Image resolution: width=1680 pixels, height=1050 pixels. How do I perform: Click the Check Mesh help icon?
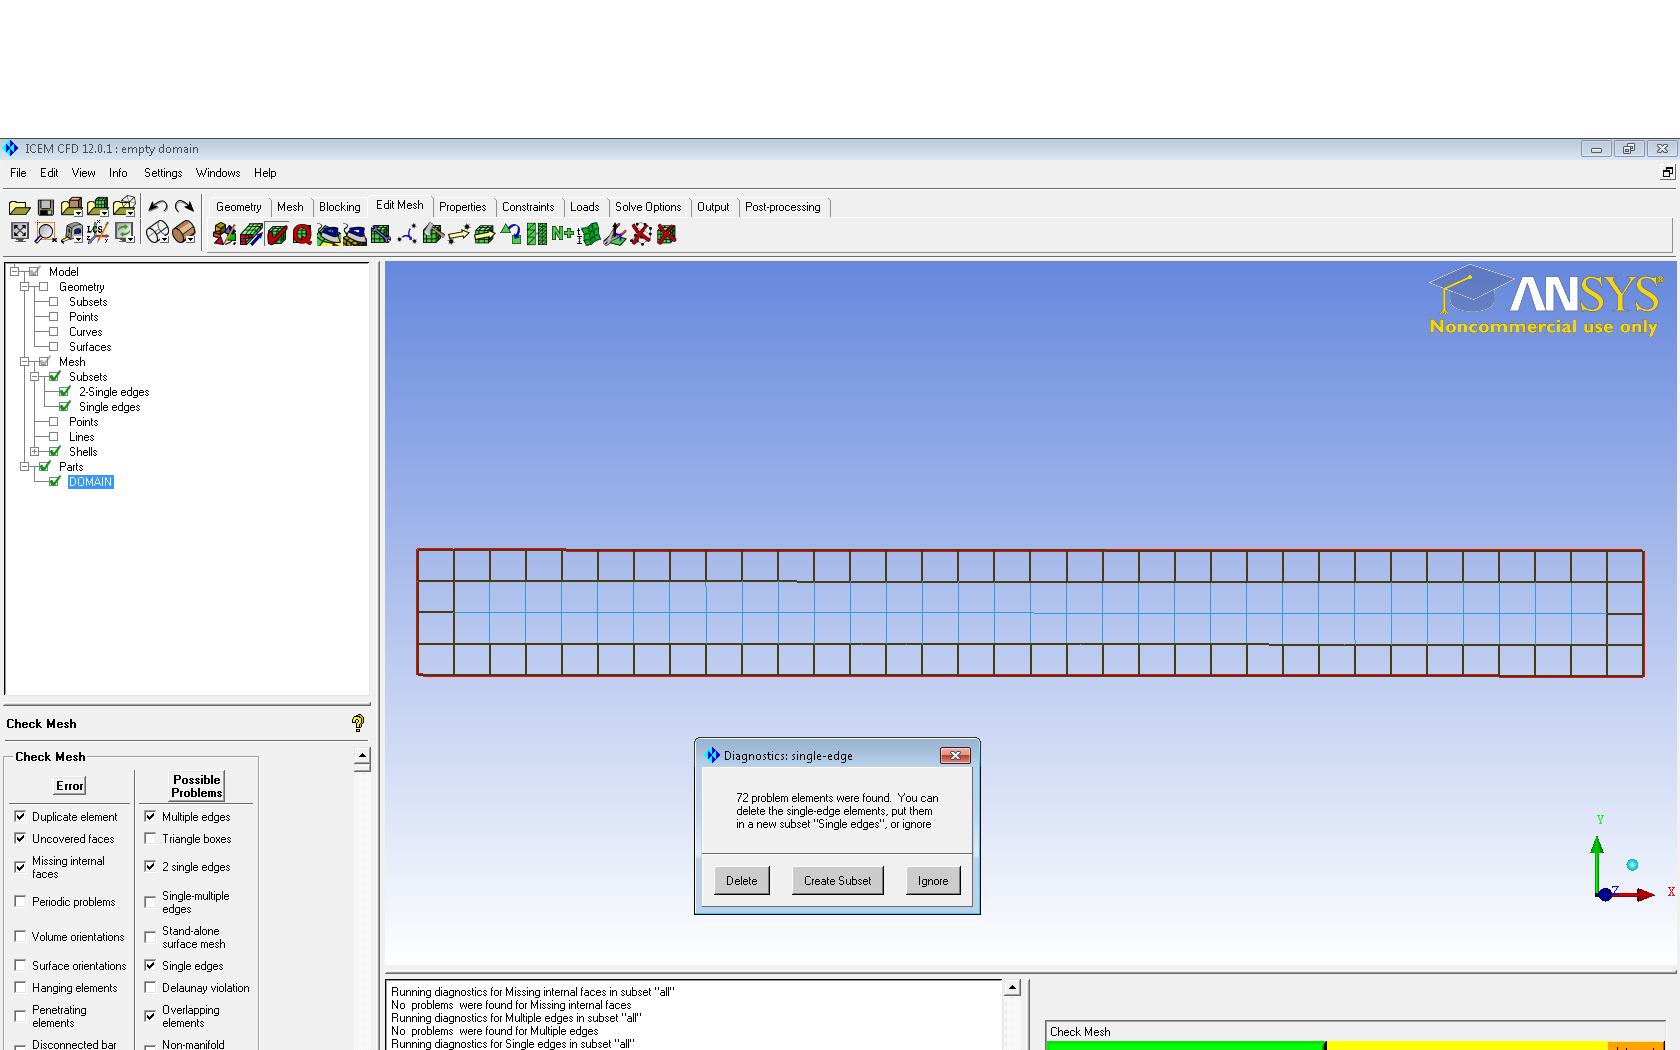[x=357, y=723]
